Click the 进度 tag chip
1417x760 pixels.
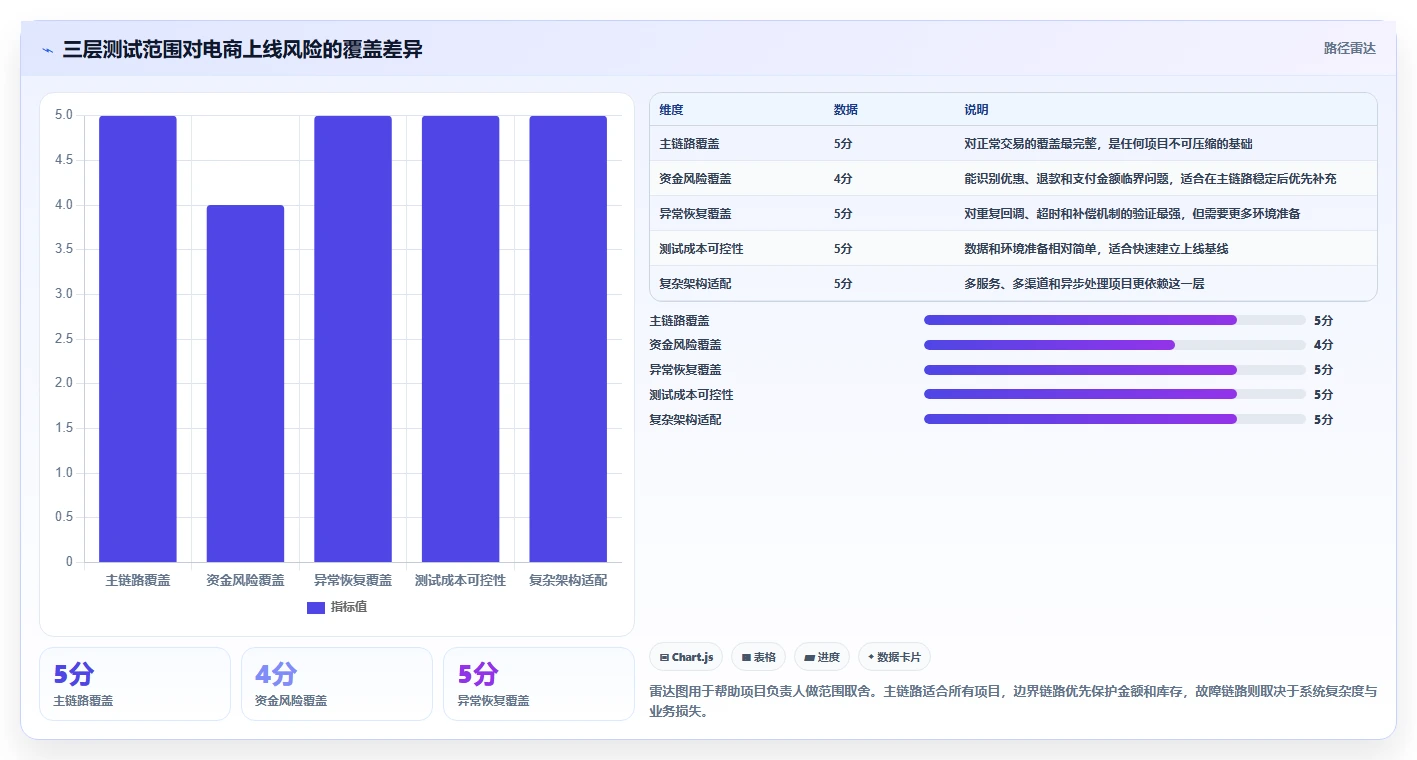coord(822,657)
